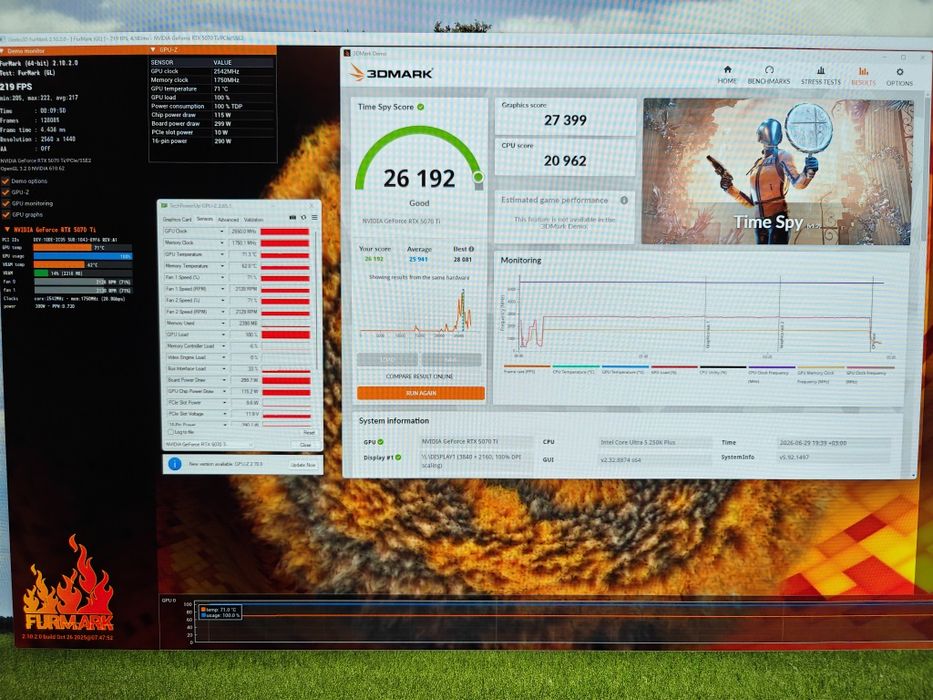Open Stress Tests in 3DMark
933x700 pixels.
821,76
